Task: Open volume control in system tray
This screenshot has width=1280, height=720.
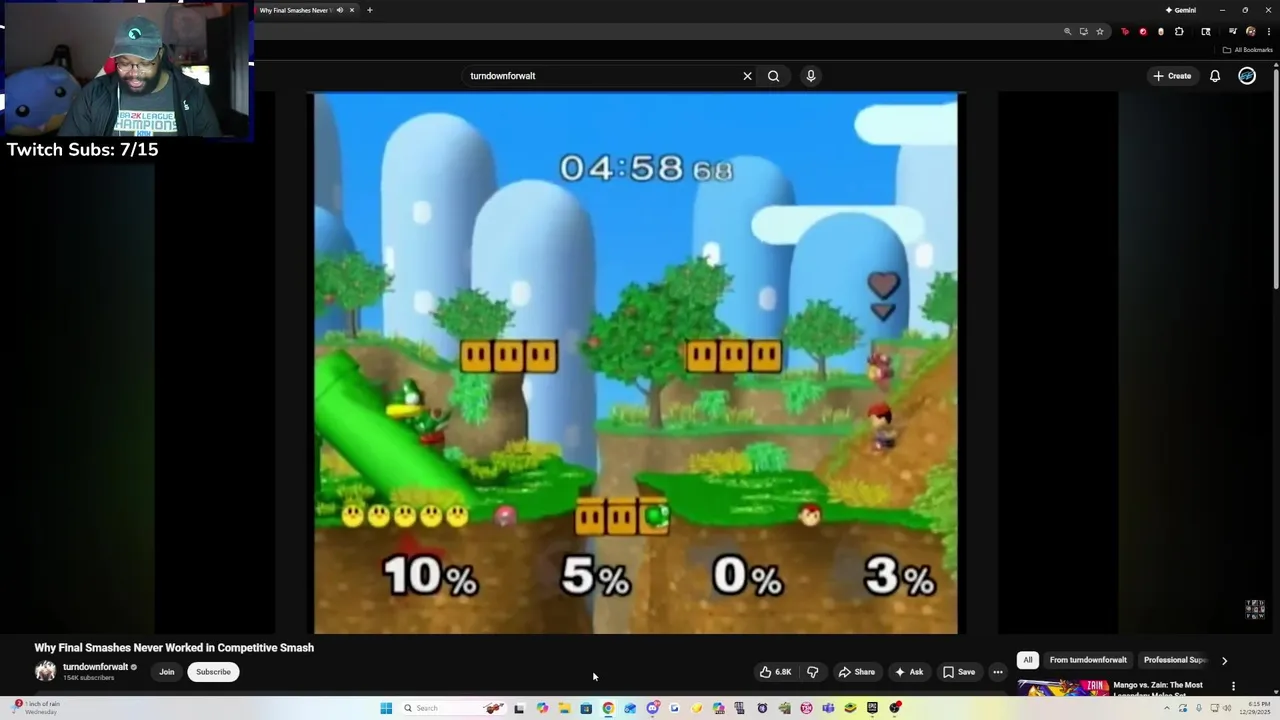Action: [x=1227, y=708]
